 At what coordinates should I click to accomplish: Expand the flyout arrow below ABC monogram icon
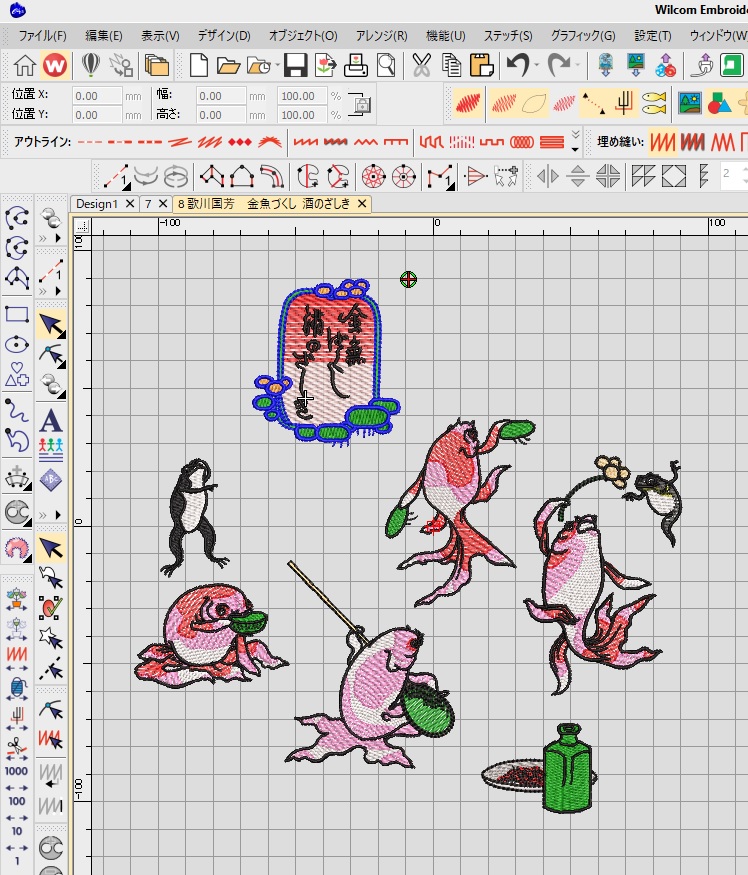(57, 515)
